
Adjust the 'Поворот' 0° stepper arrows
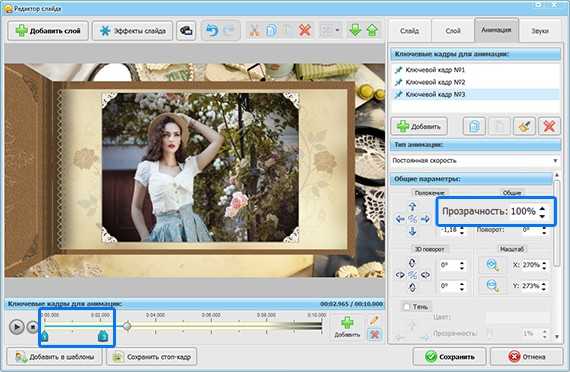(544, 230)
